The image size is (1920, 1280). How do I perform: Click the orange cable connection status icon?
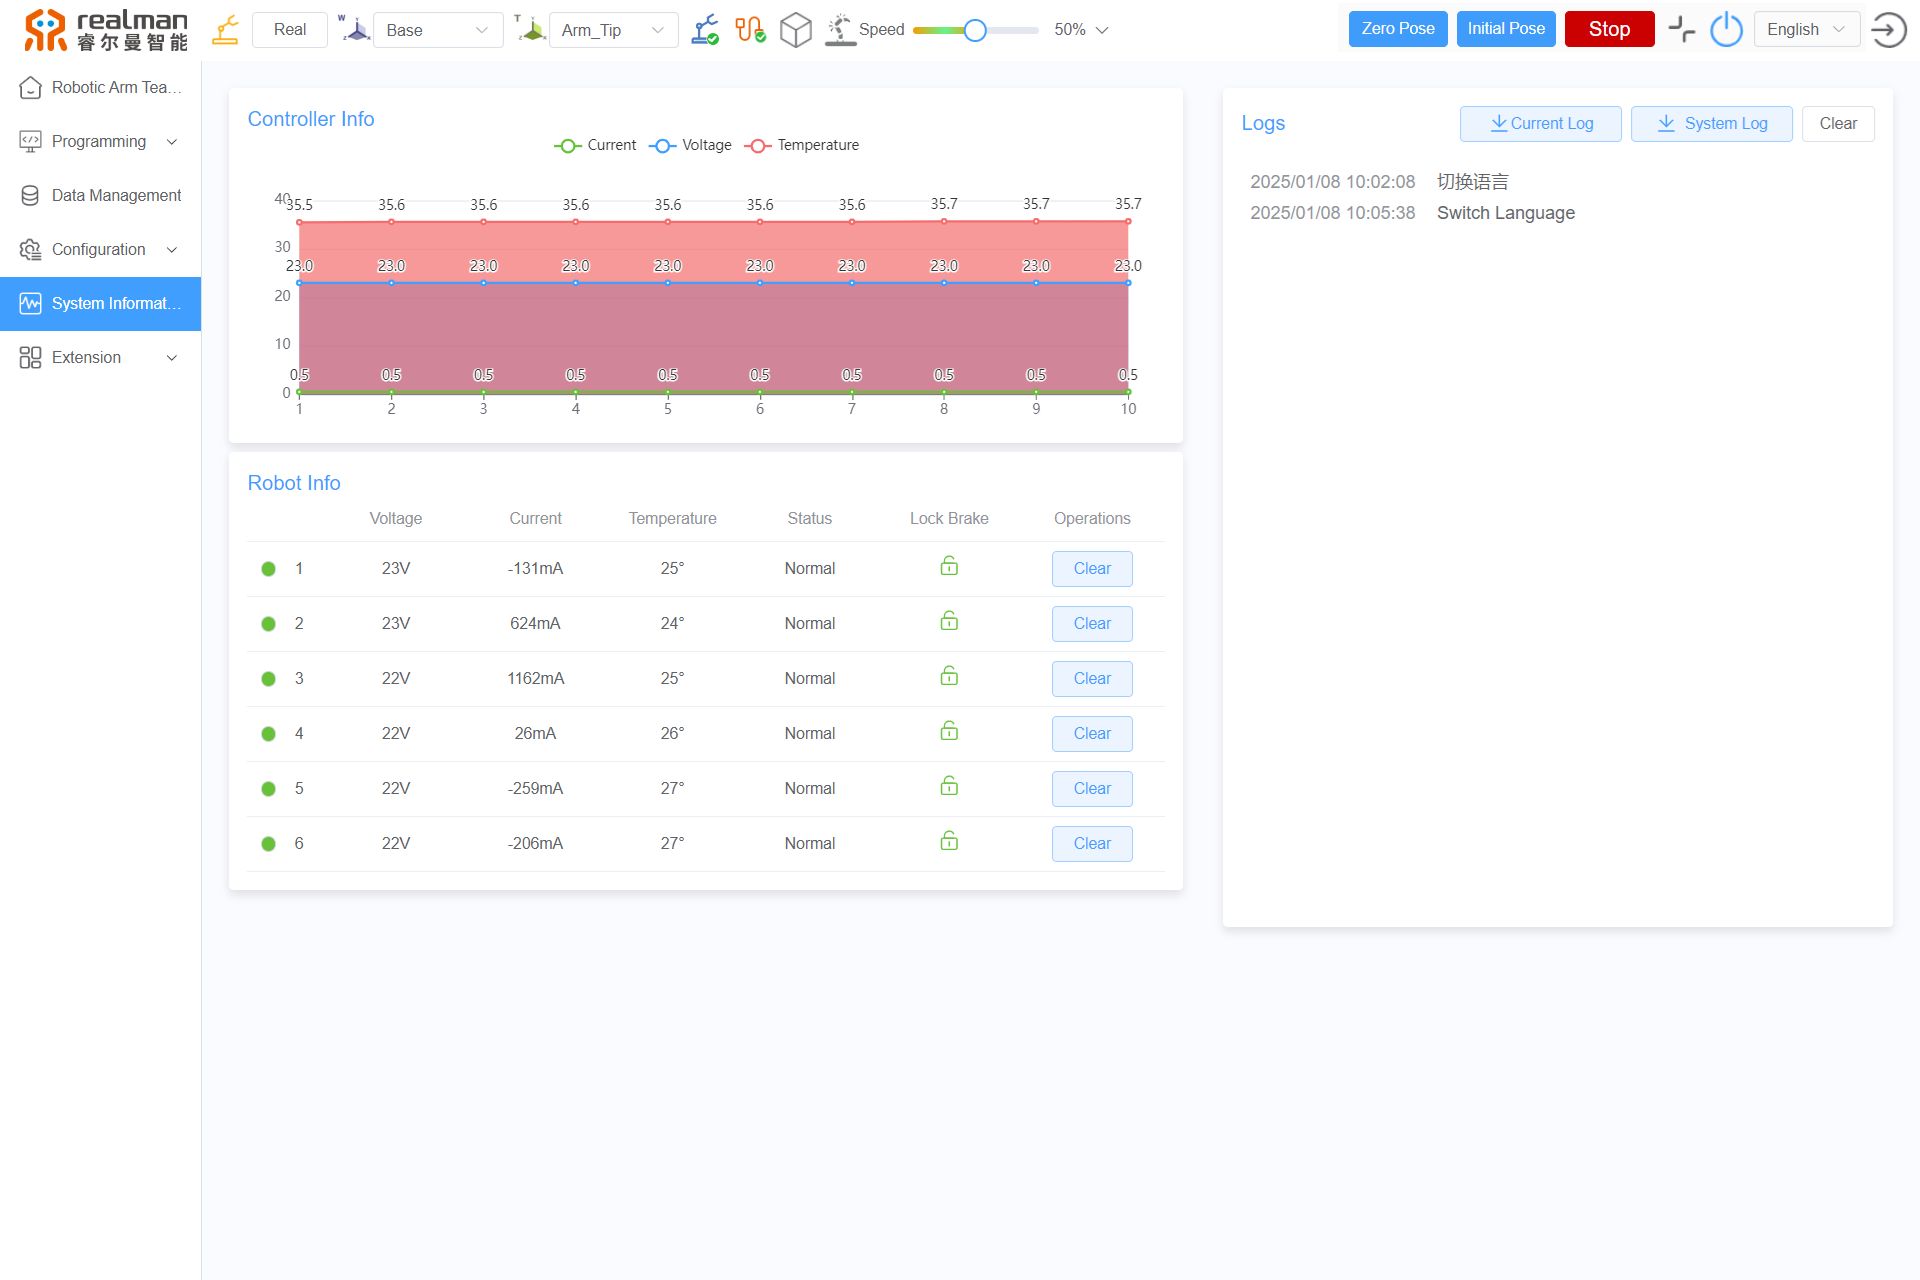[750, 29]
